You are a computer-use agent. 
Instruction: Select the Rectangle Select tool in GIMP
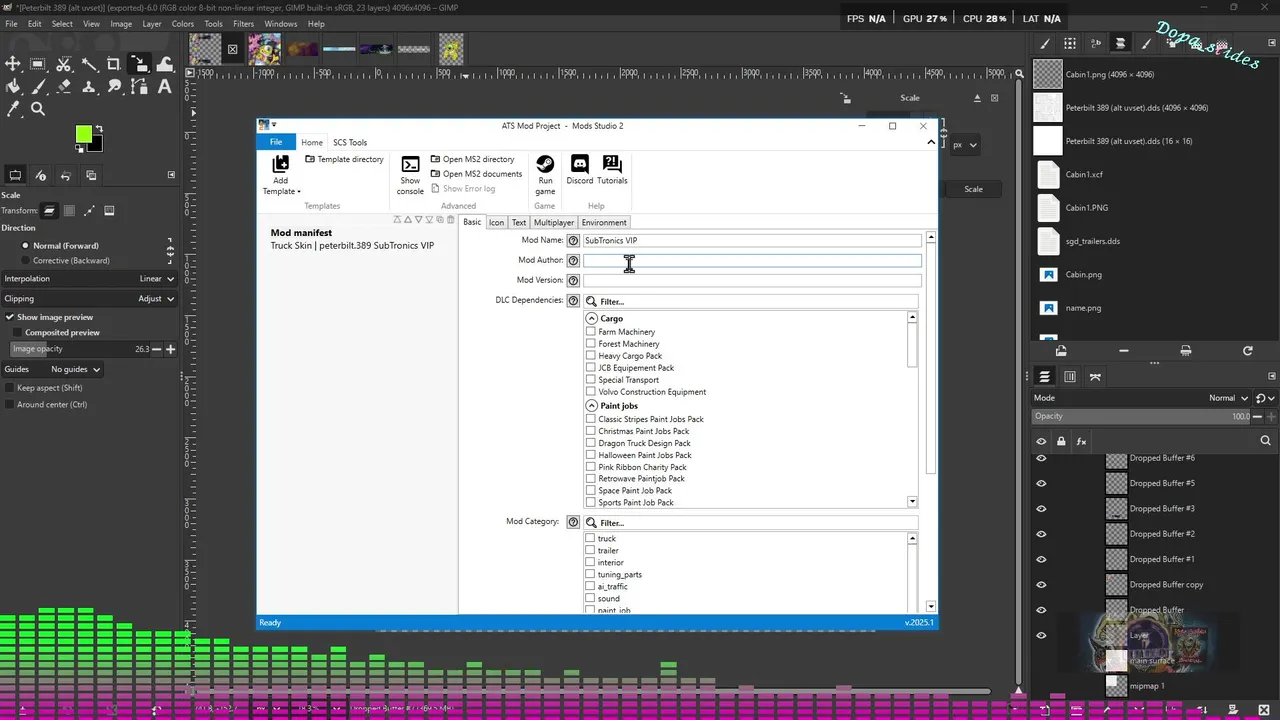38,64
